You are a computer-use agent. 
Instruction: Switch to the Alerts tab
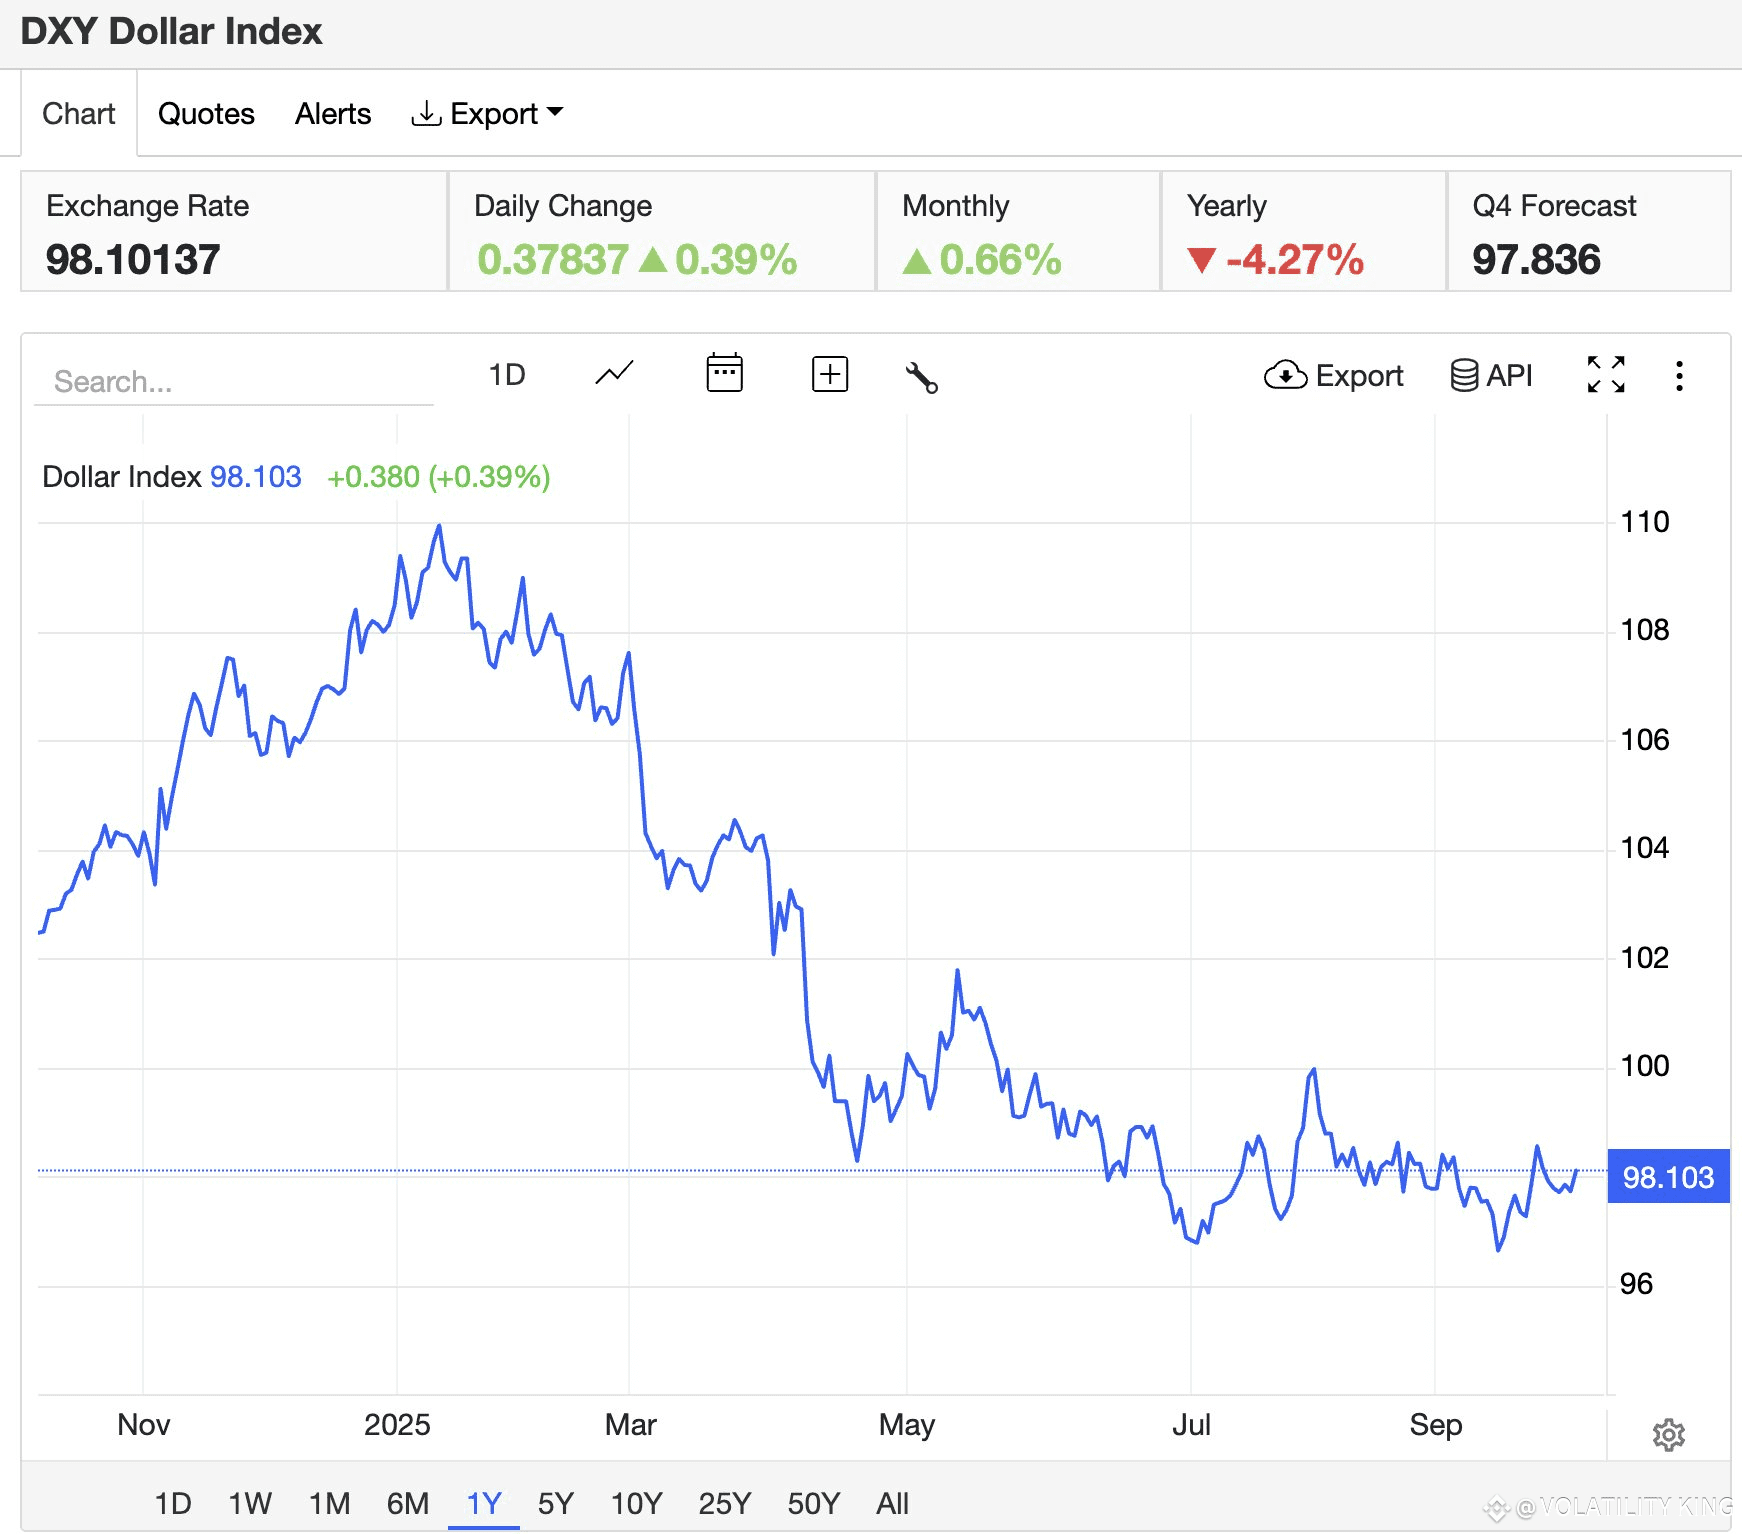click(333, 114)
